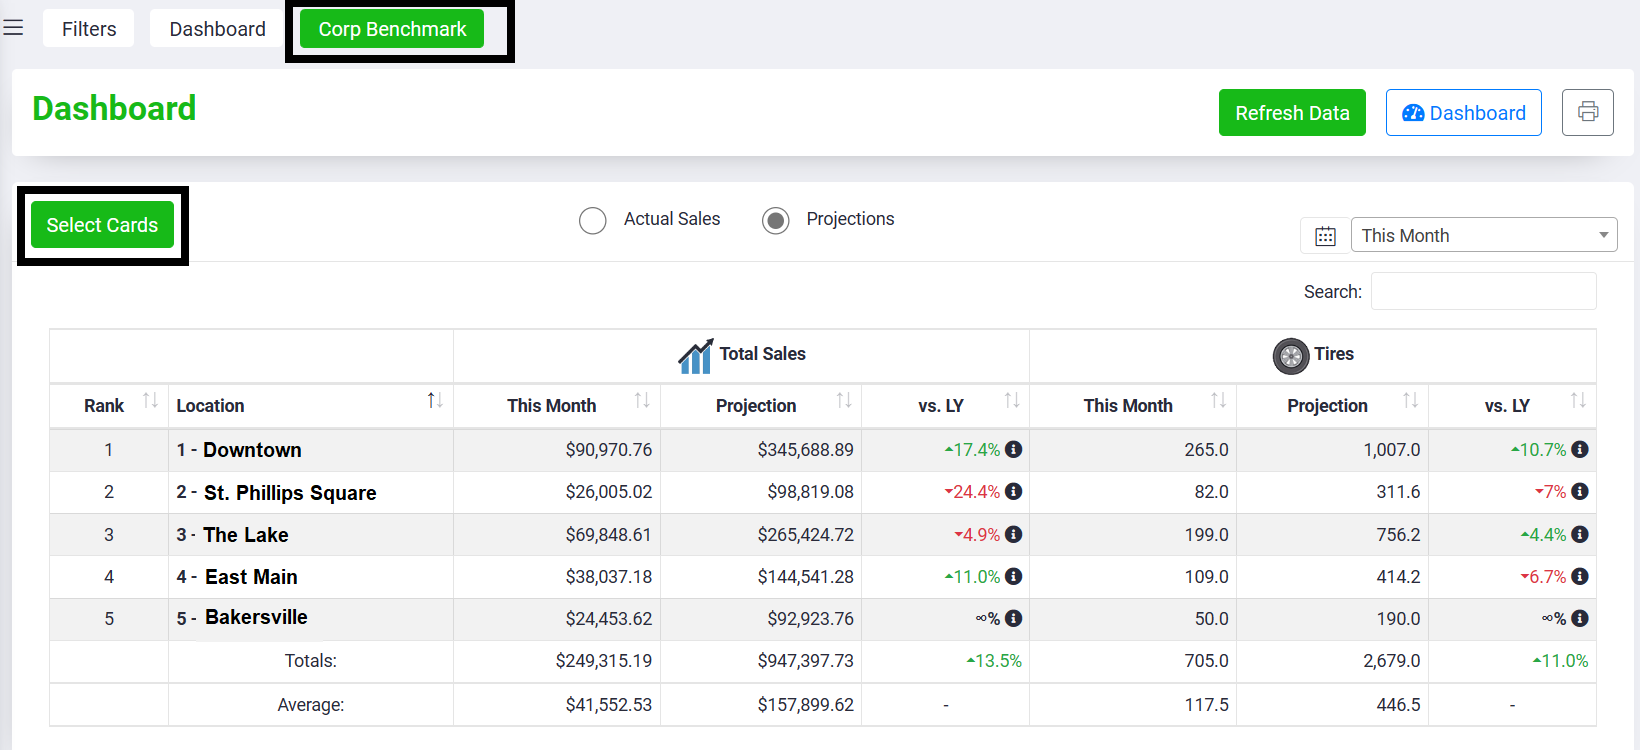The image size is (1640, 750).
Task: Open the hamburger menu icon
Action: (x=13, y=28)
